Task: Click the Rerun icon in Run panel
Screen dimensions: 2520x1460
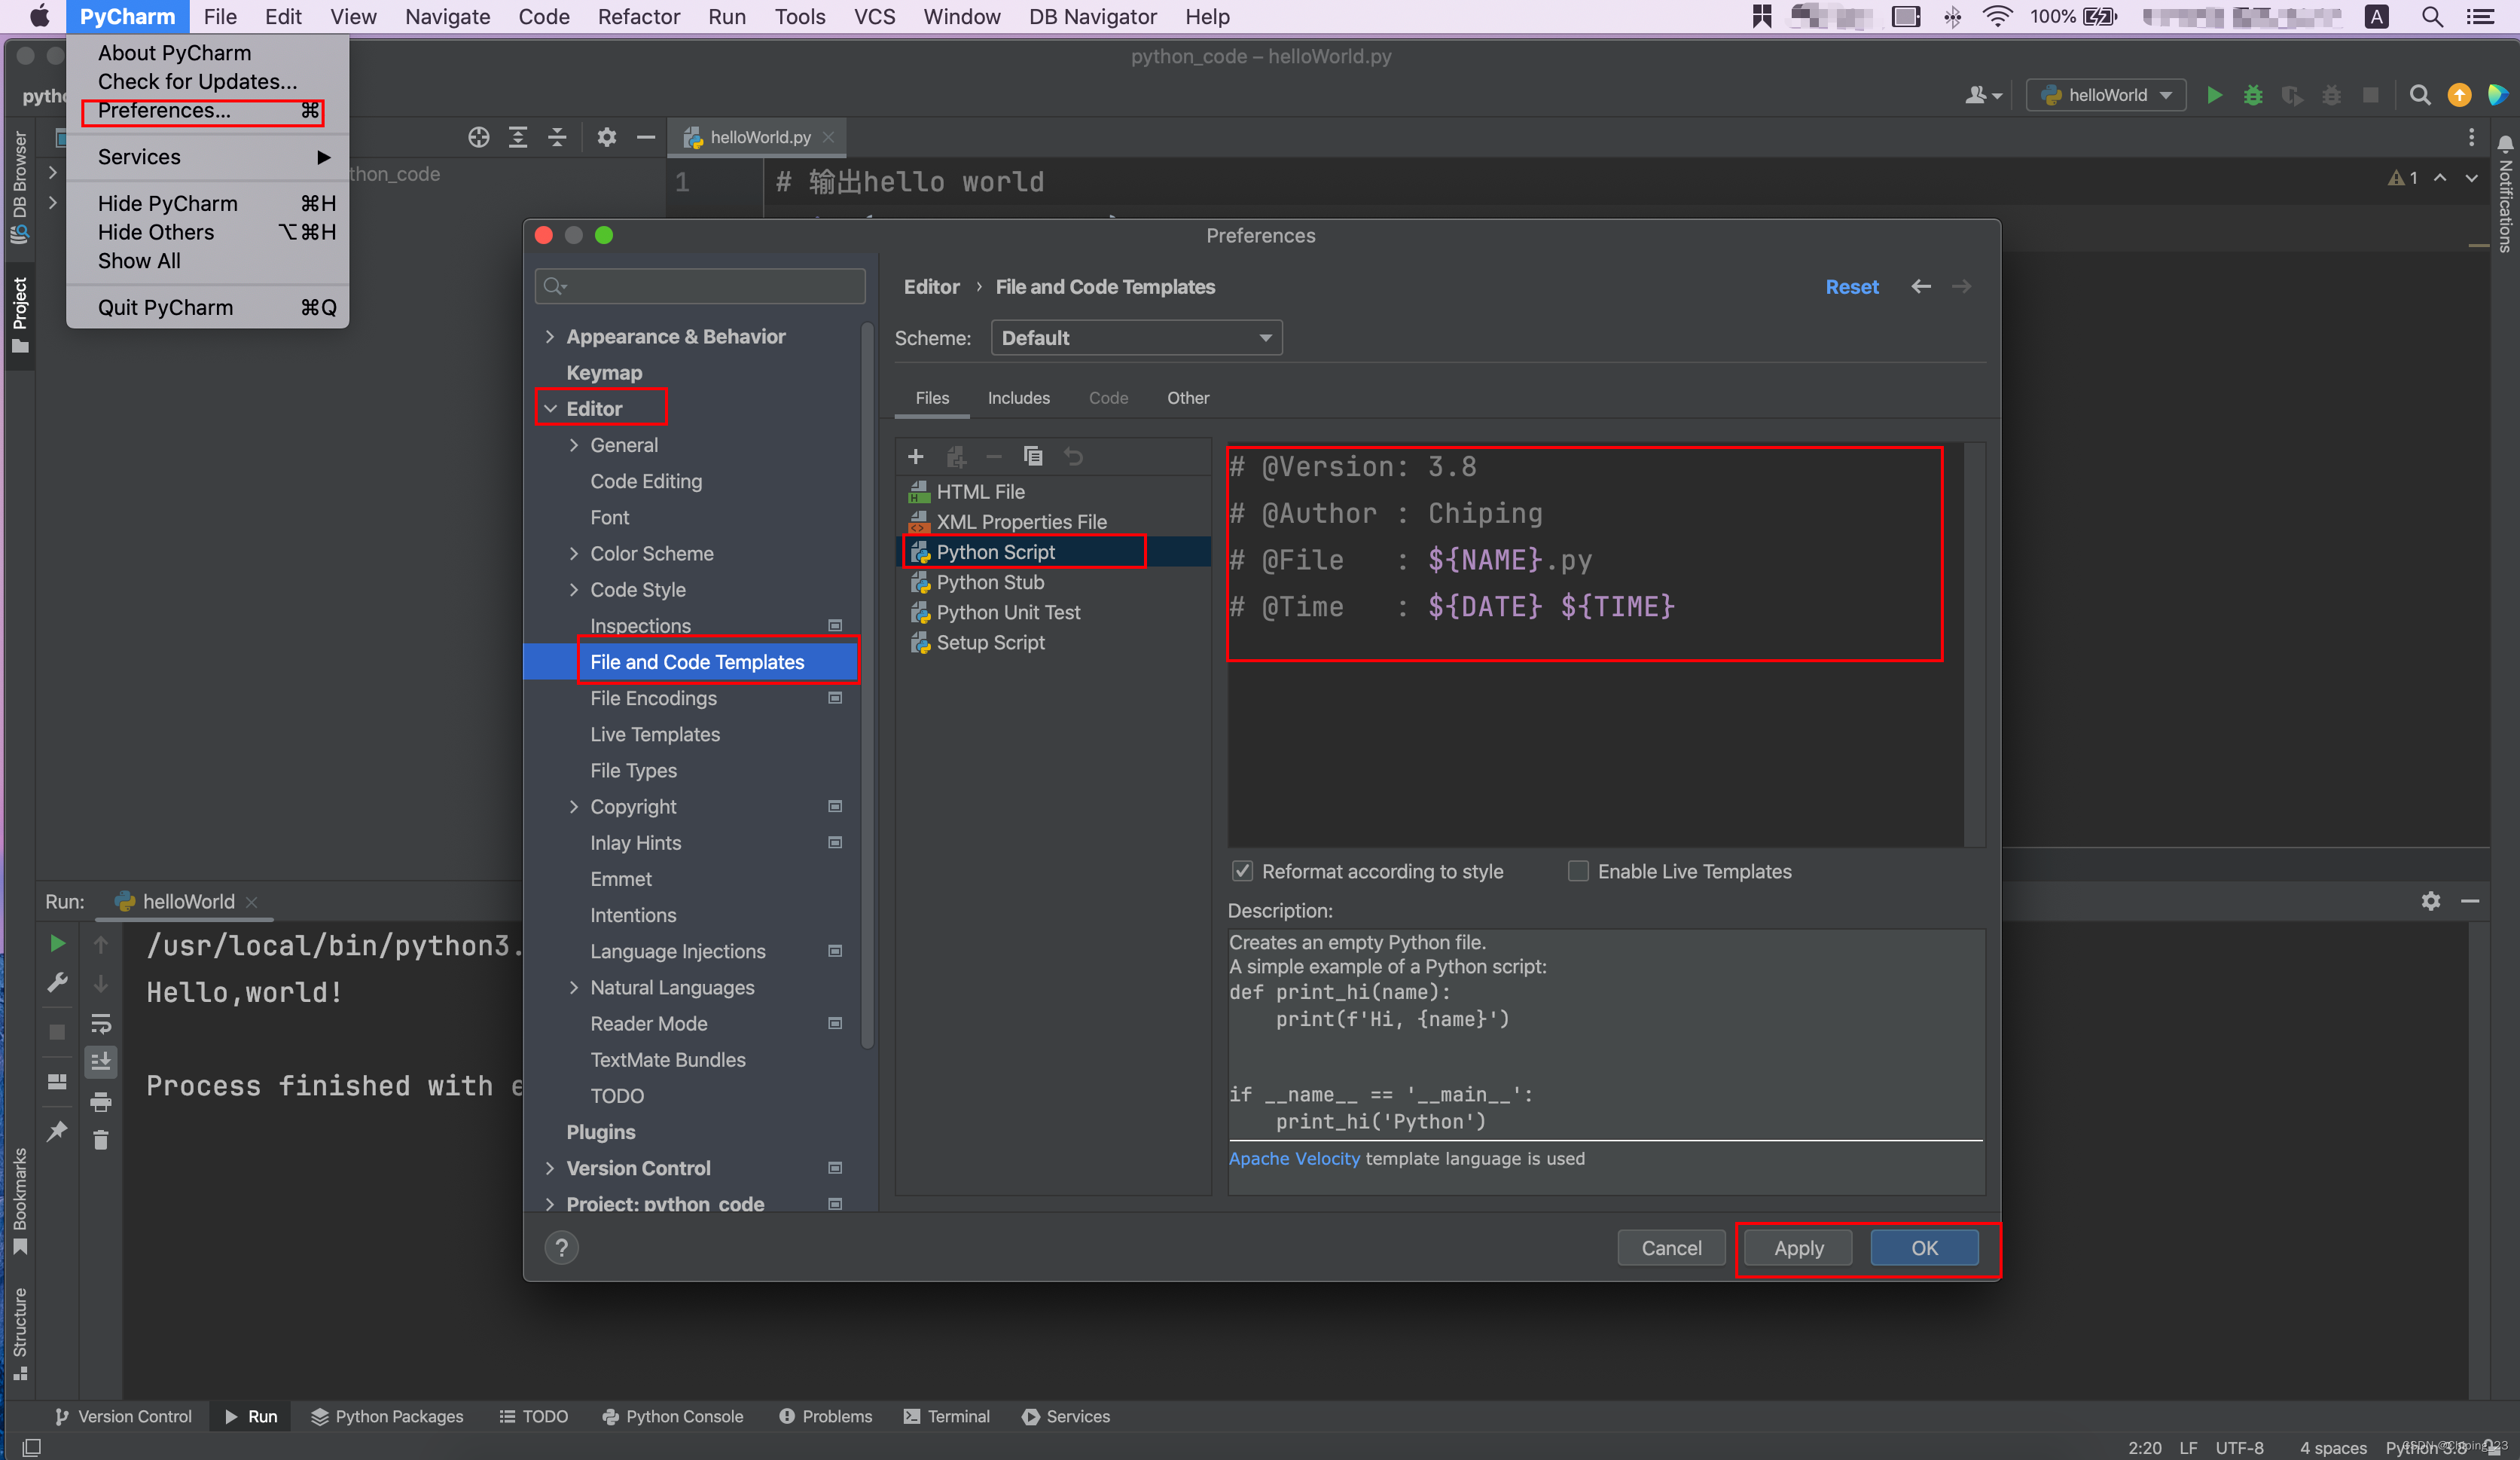Action: tap(57, 943)
